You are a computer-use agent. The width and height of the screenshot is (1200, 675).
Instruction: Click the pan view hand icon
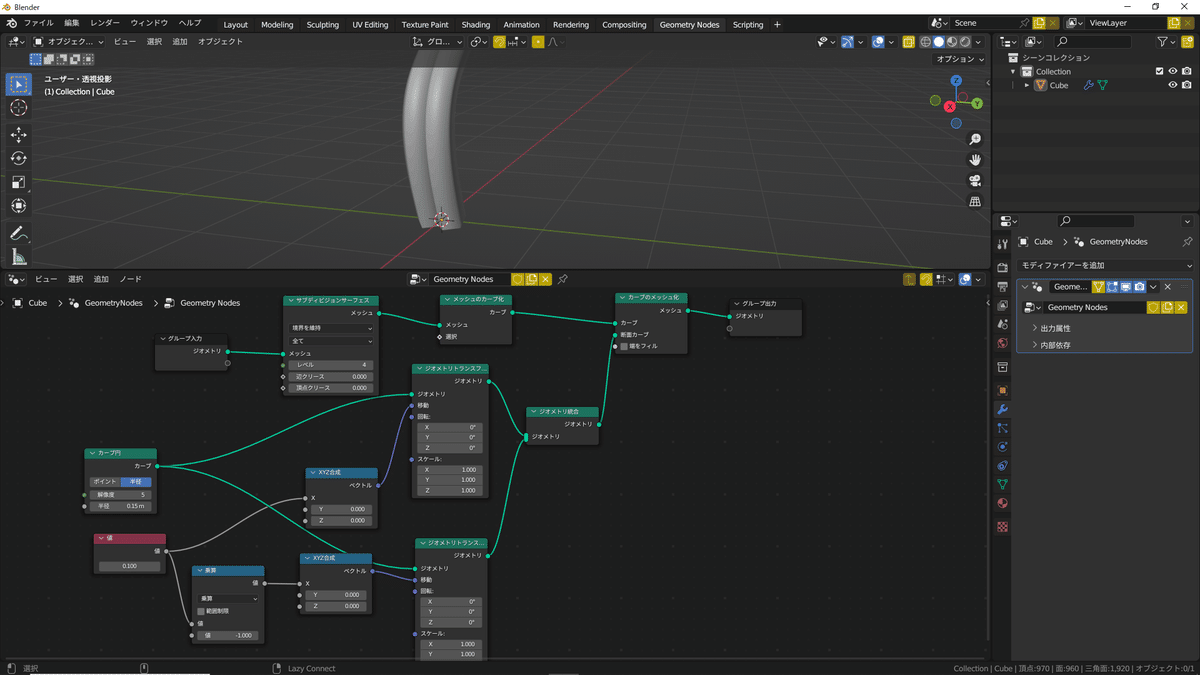975,160
